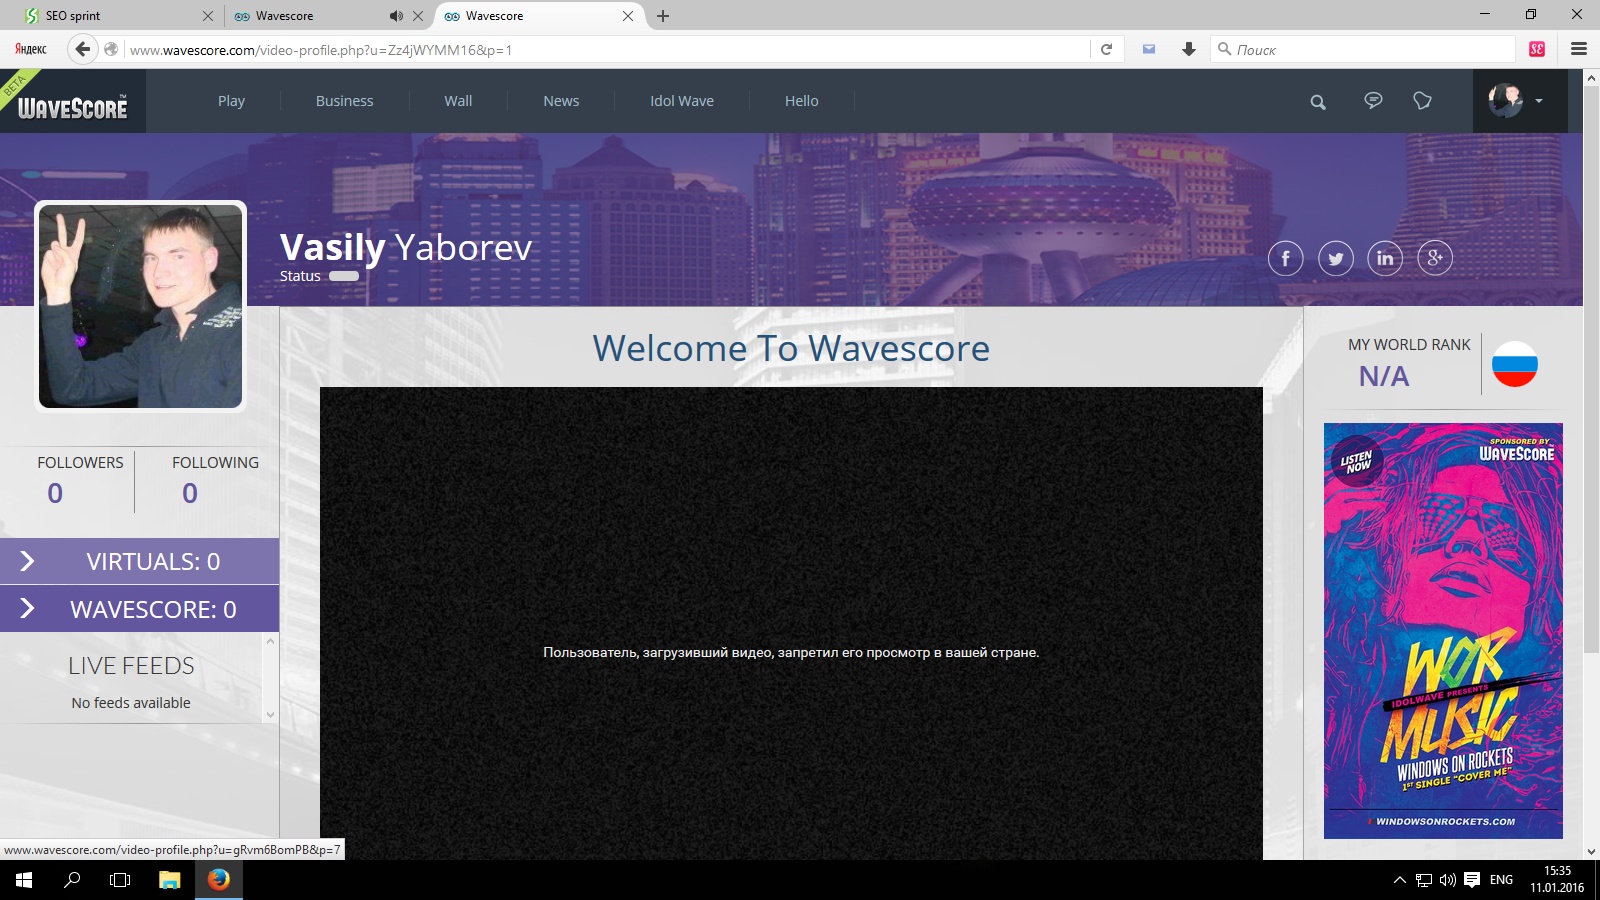Click the Firefox taskbar icon
Image resolution: width=1600 pixels, height=900 pixels.
point(219,880)
